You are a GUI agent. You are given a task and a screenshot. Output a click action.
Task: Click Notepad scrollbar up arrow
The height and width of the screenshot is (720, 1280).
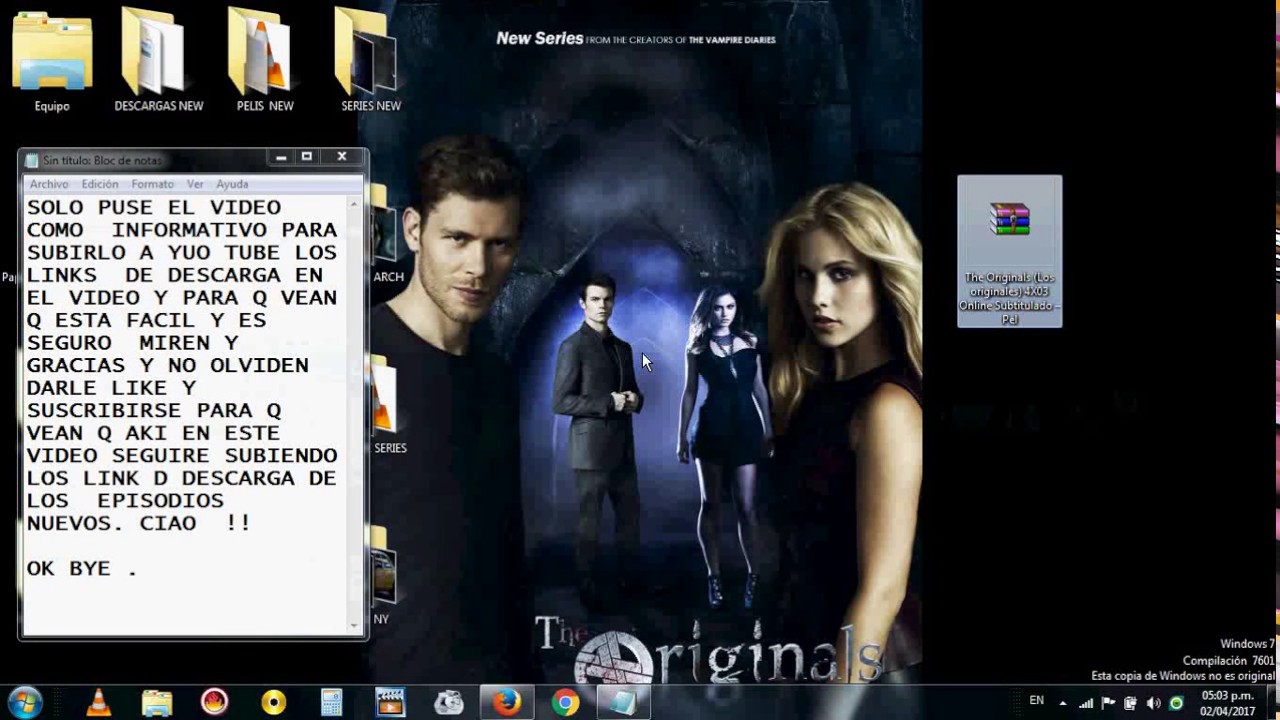click(354, 203)
